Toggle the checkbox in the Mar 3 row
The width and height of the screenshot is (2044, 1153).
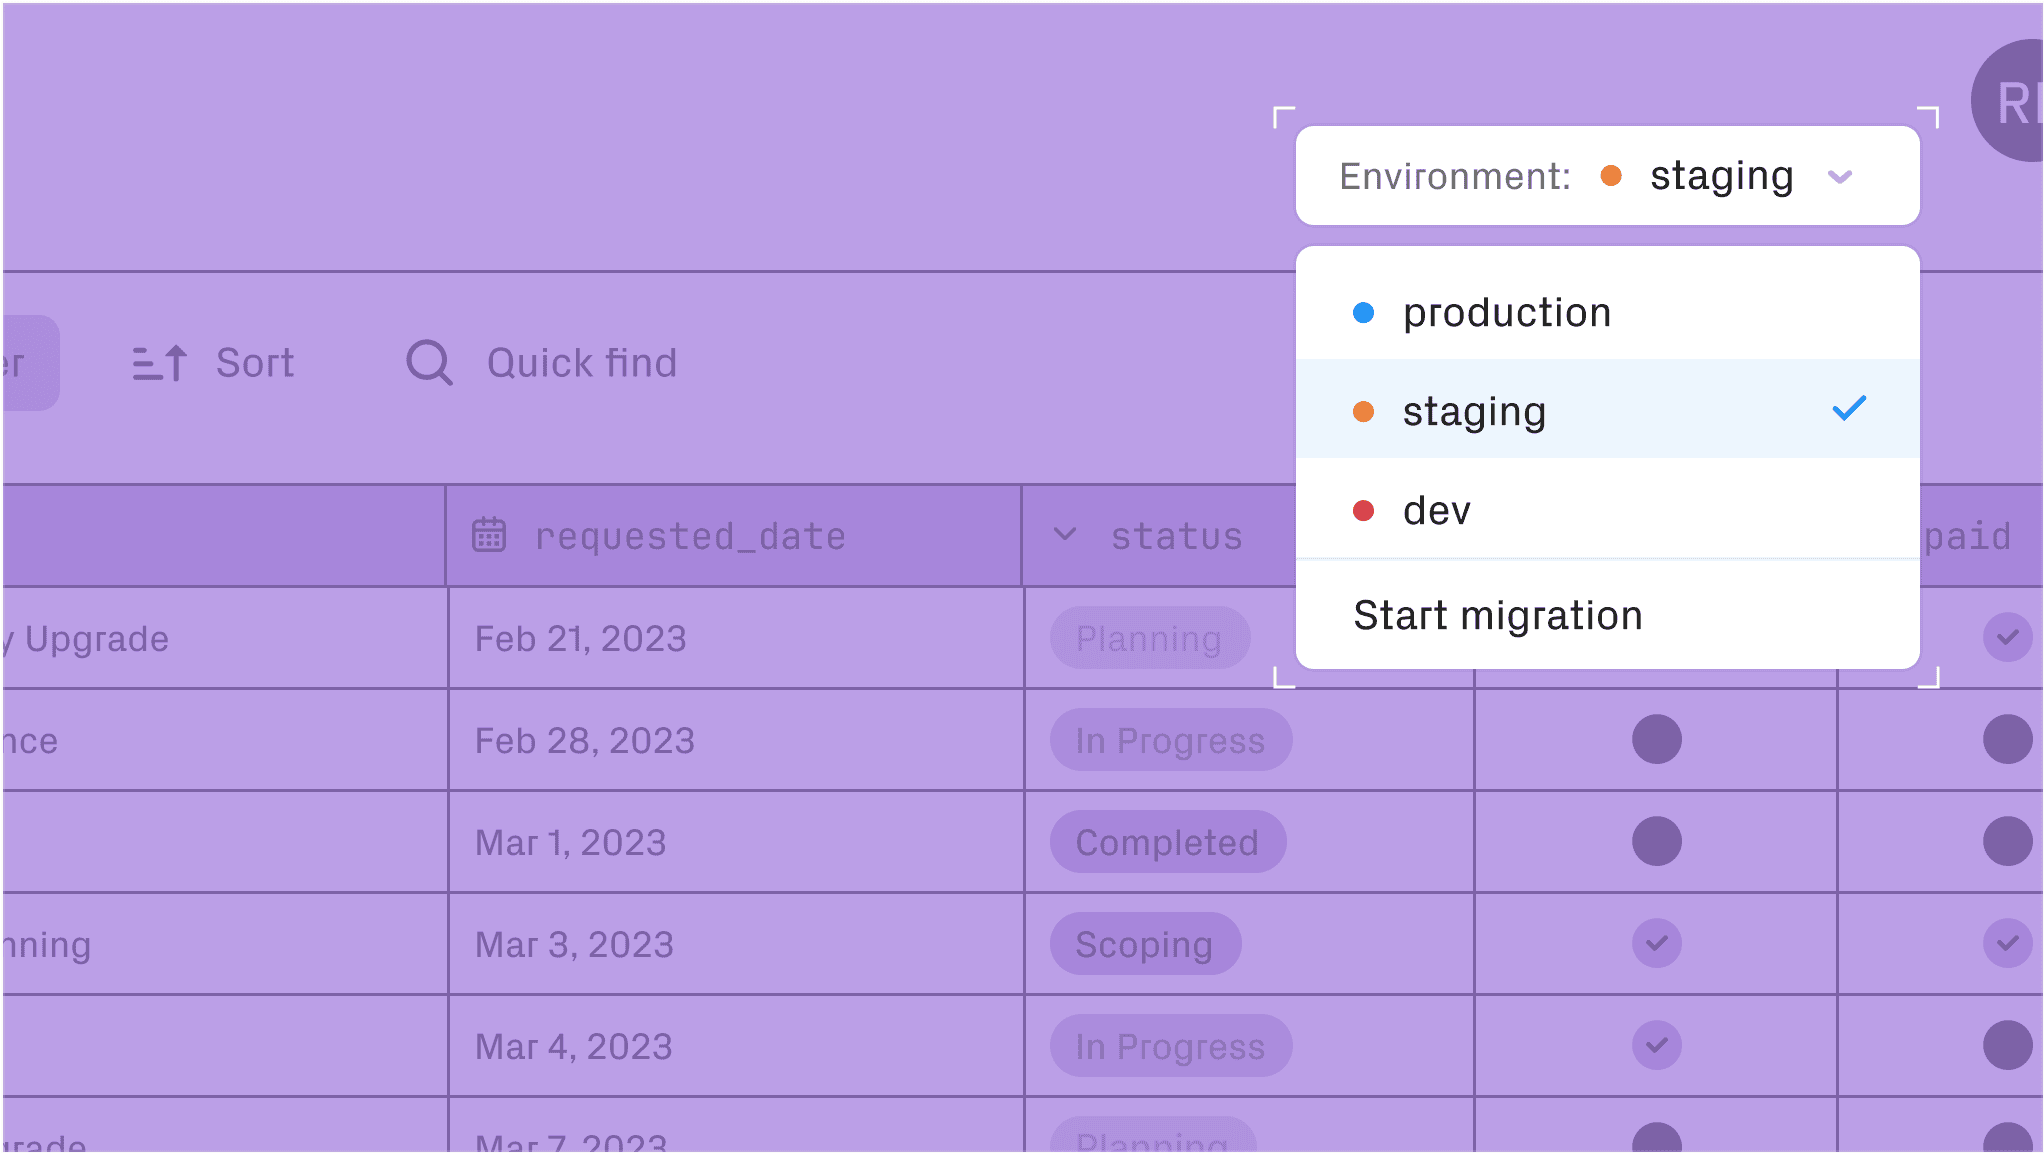click(1657, 943)
